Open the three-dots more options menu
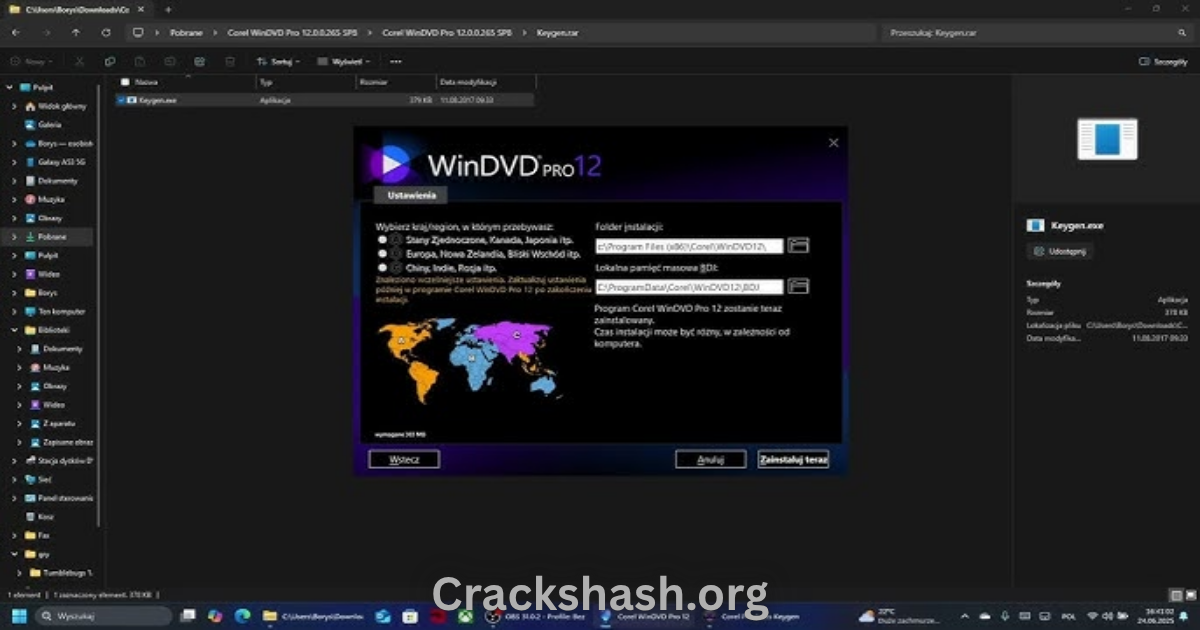Viewport: 1200px width, 630px height. tap(396, 61)
